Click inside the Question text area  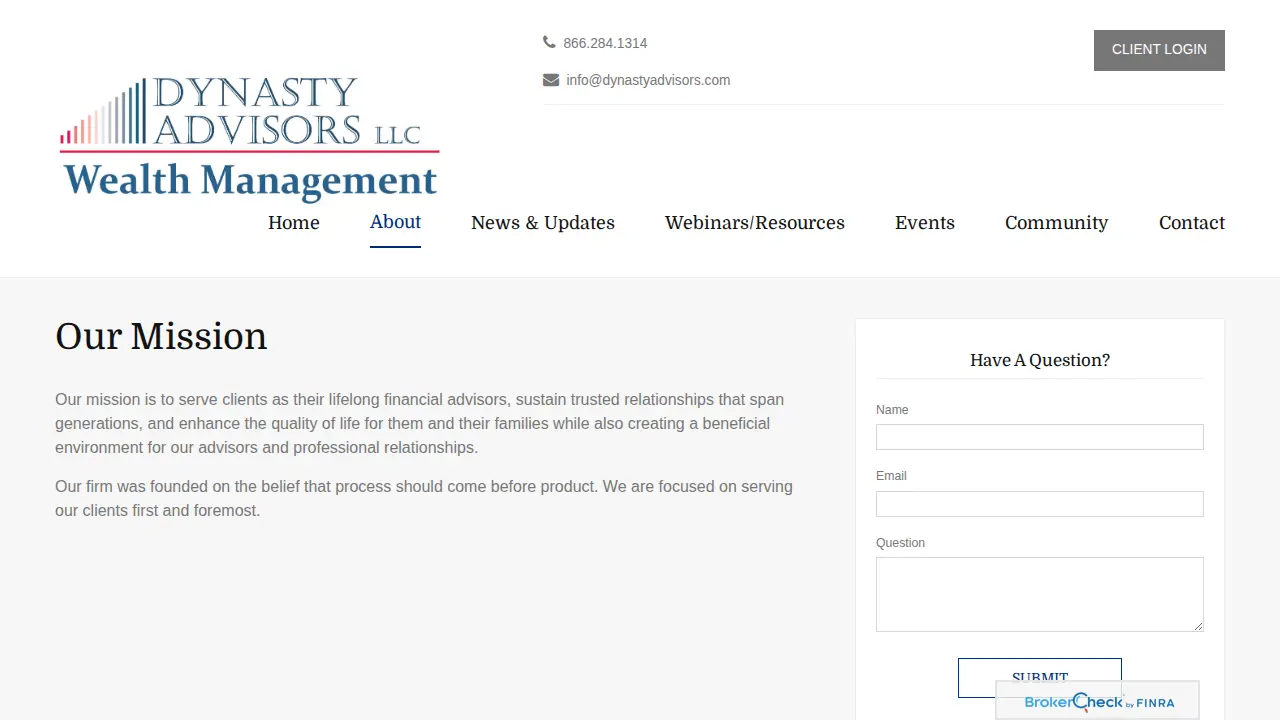point(1040,594)
